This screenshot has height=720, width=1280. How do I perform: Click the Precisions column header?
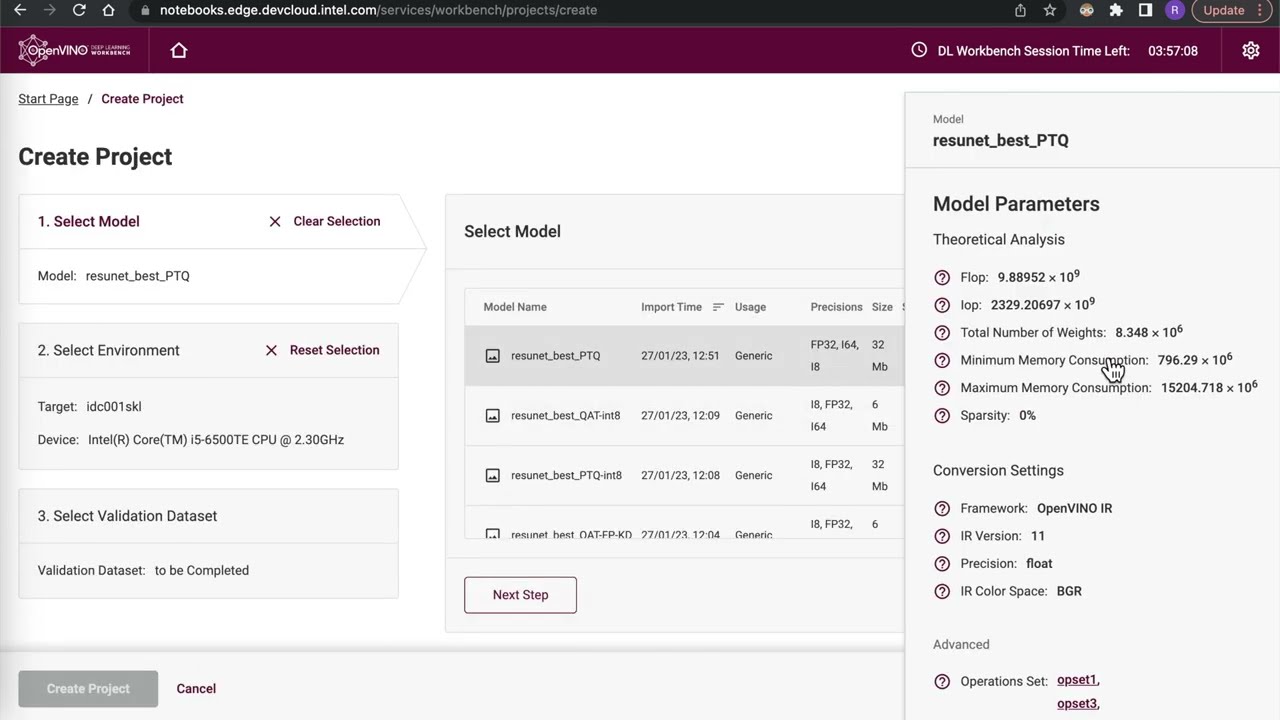click(x=836, y=307)
